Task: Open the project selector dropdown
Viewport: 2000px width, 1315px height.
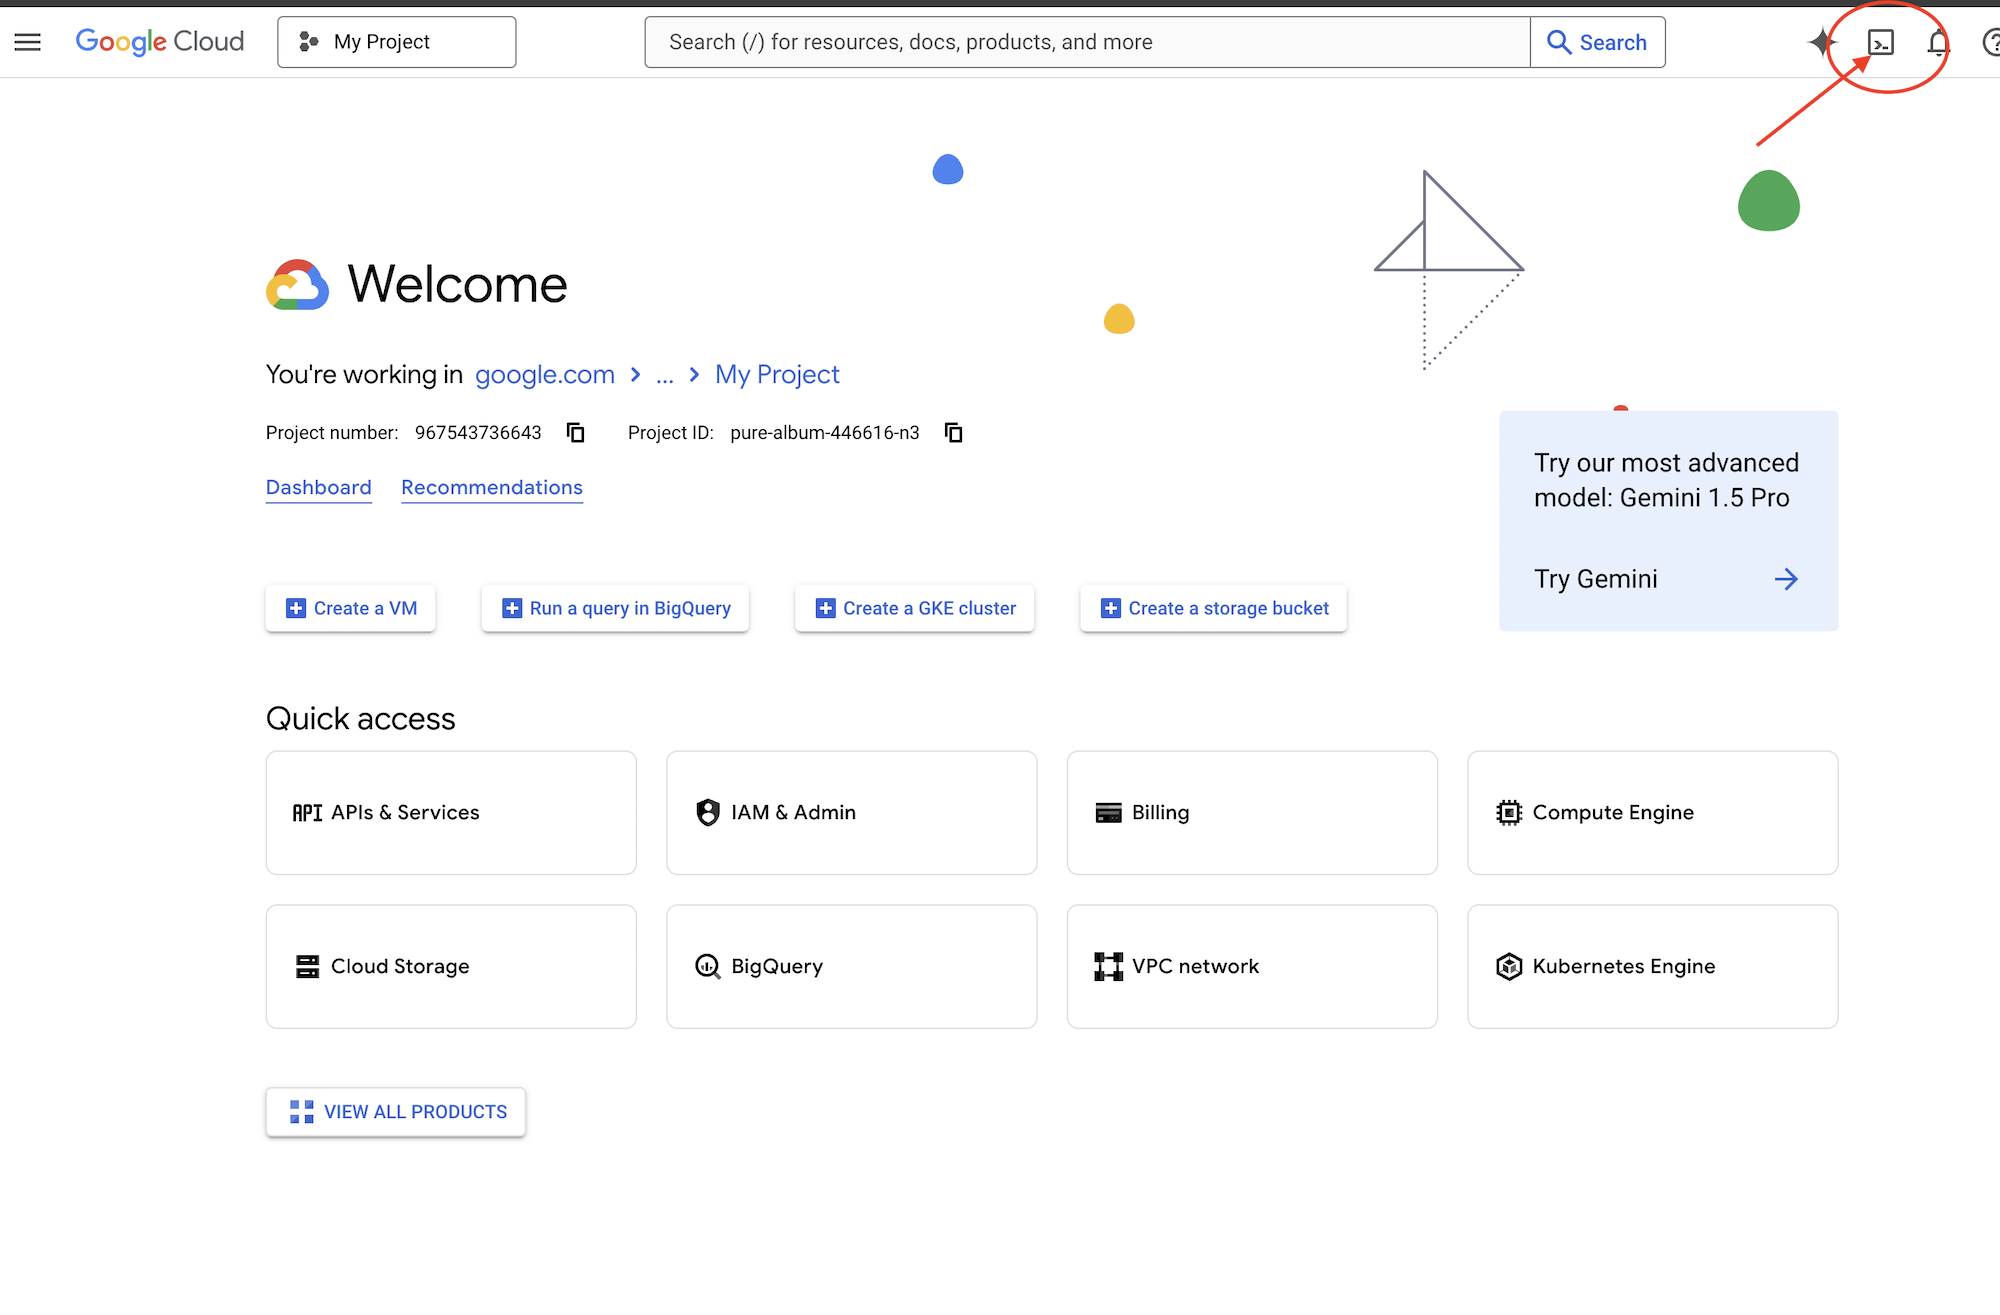Action: click(x=396, y=41)
